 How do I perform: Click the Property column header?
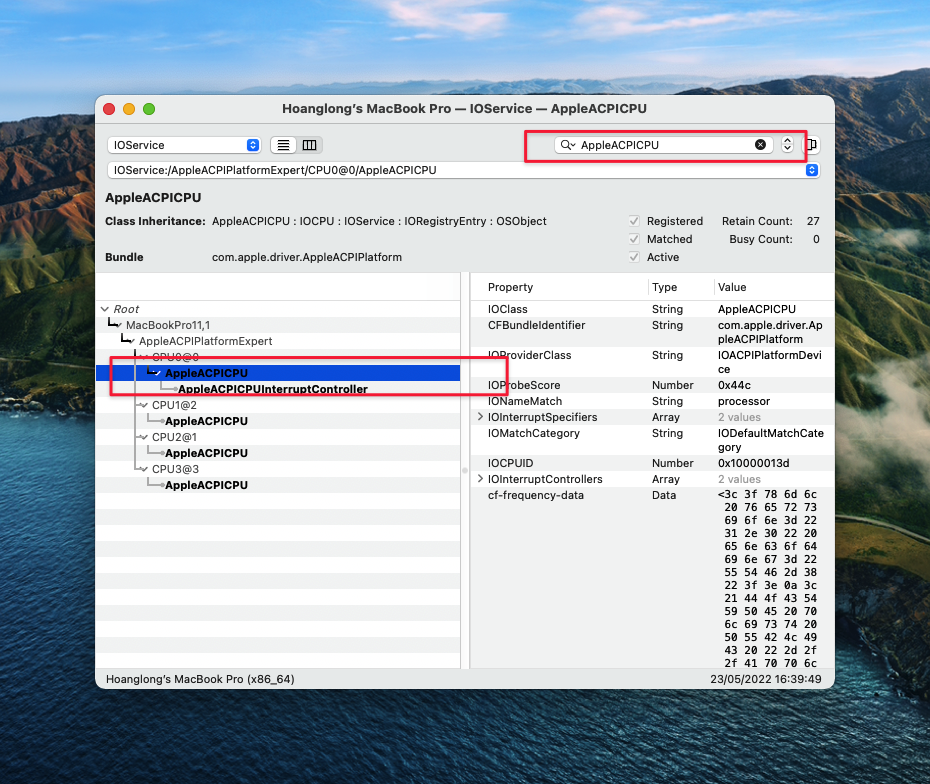(x=510, y=287)
